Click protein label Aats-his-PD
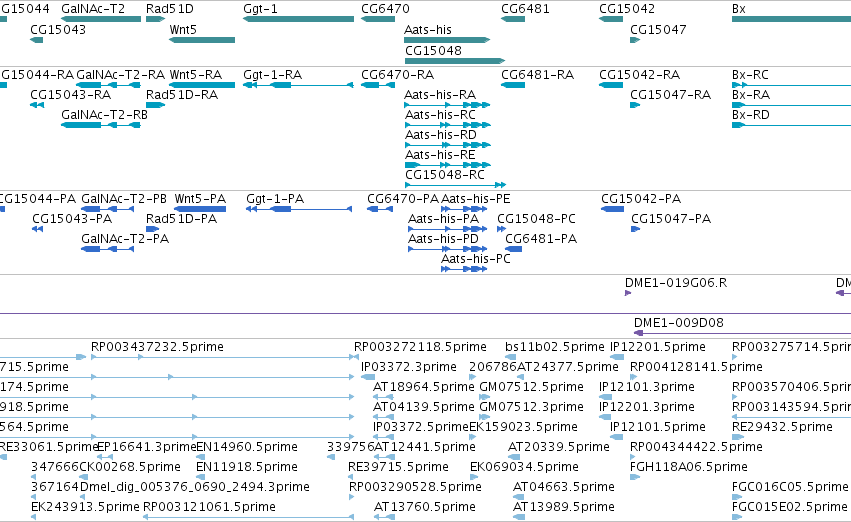 pyautogui.click(x=443, y=239)
